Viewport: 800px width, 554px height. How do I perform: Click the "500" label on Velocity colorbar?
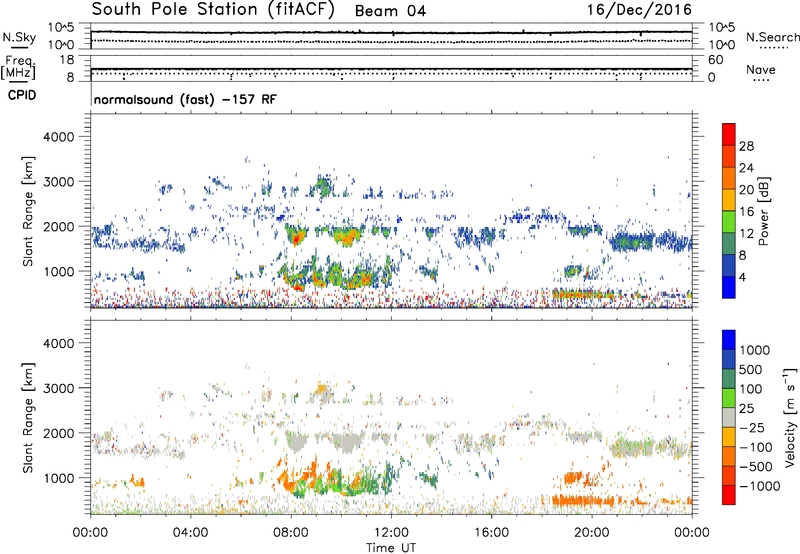pyautogui.click(x=750, y=369)
